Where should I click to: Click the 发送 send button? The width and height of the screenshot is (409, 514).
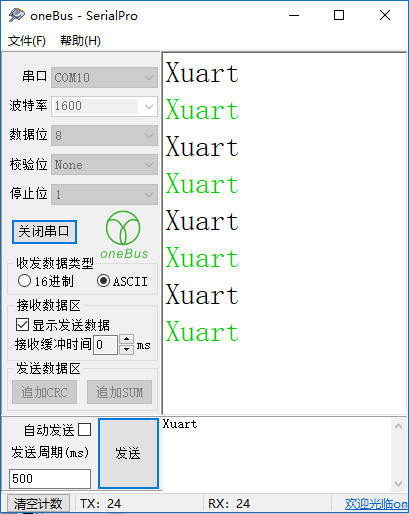tap(128, 453)
